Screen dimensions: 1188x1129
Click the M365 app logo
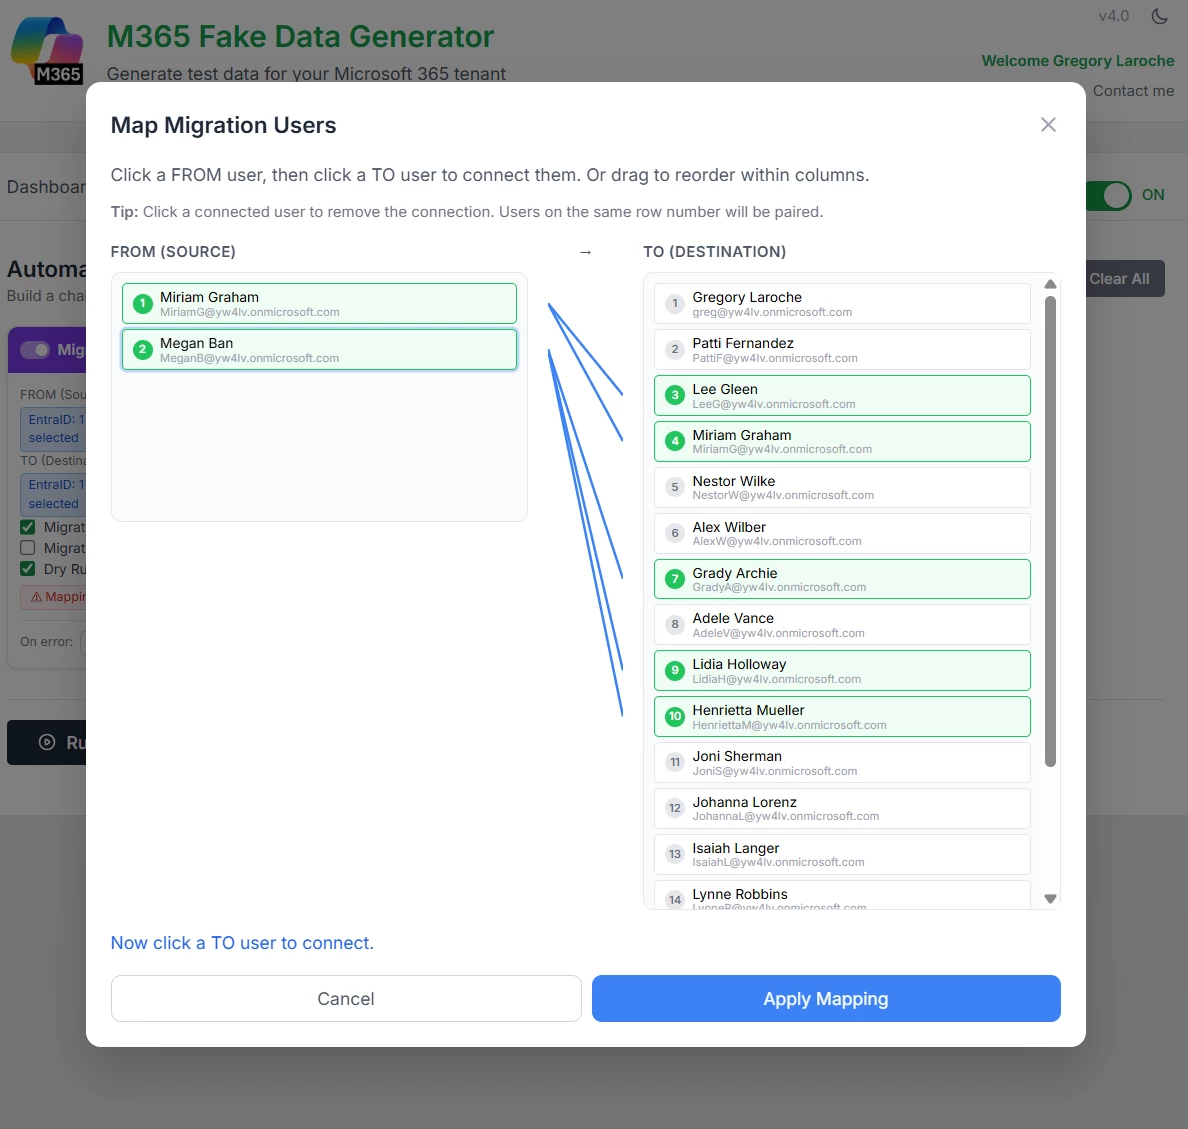click(x=47, y=51)
